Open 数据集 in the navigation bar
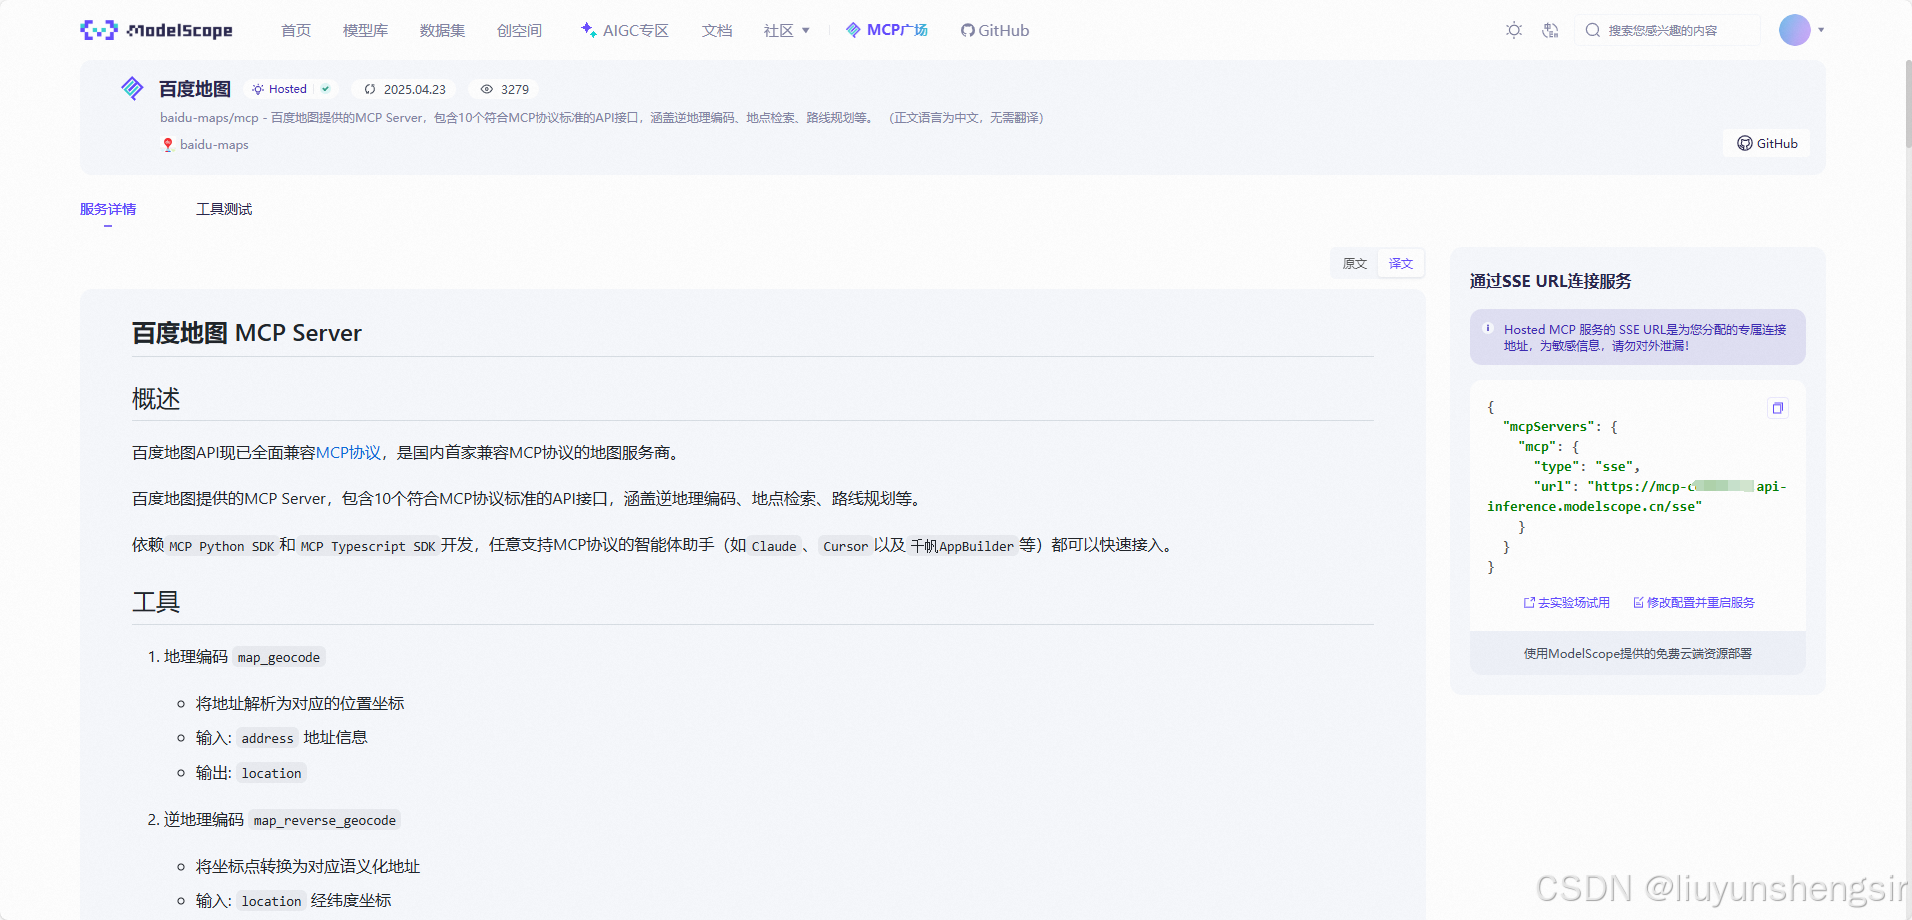This screenshot has height=920, width=1912. pos(442,31)
